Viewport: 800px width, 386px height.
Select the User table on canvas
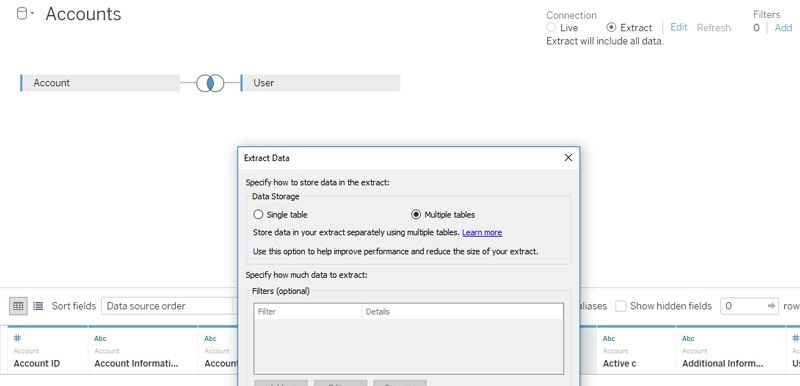320,83
